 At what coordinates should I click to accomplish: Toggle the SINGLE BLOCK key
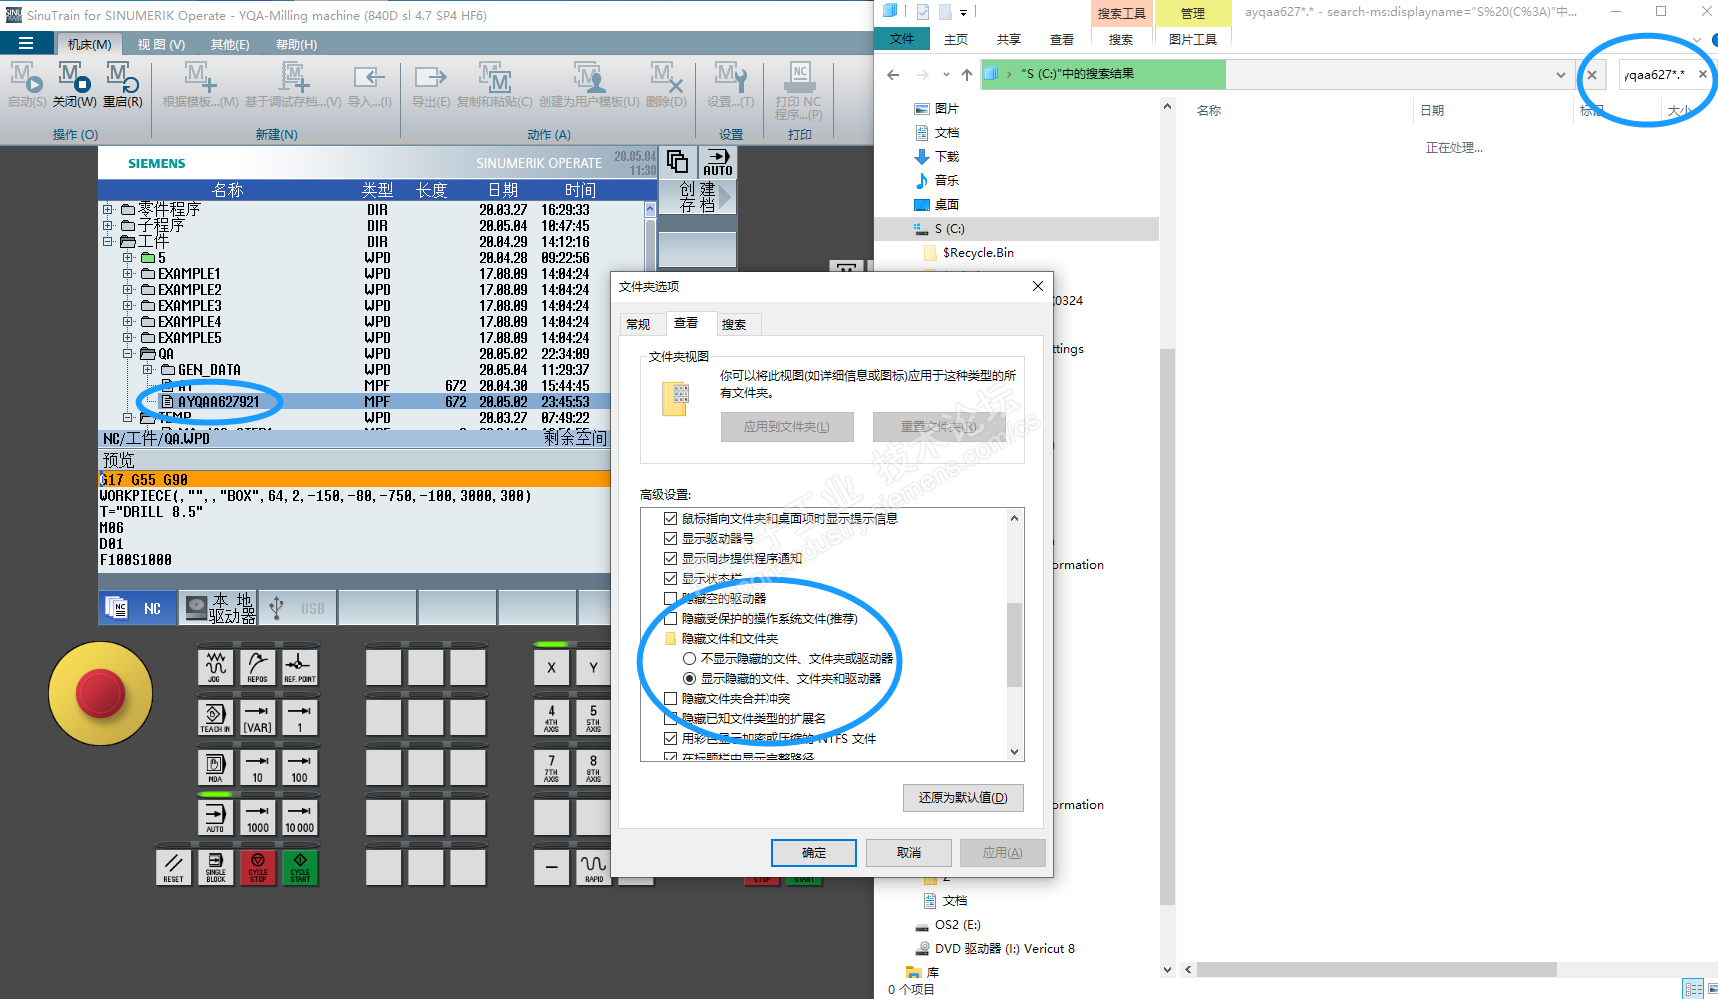pyautogui.click(x=215, y=867)
